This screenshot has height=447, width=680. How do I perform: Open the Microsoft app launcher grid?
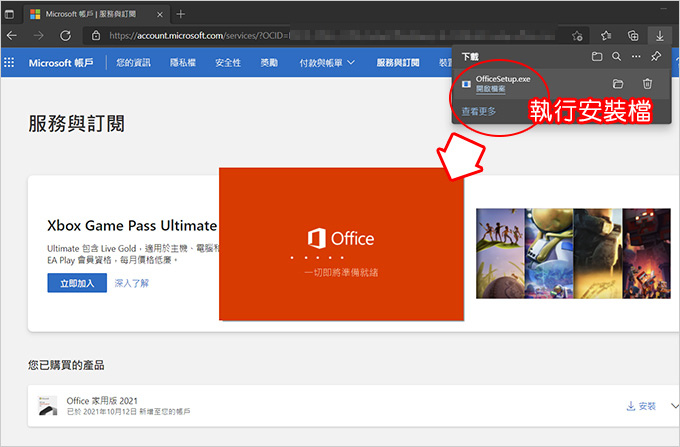point(9,62)
